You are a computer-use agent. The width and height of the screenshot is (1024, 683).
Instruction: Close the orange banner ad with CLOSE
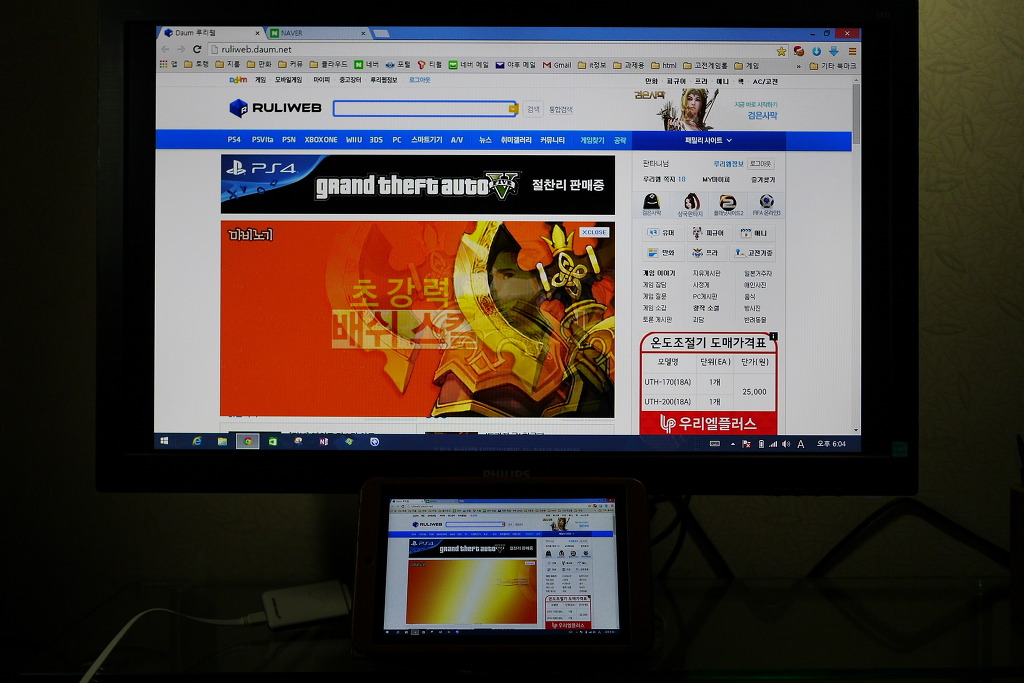(x=594, y=232)
